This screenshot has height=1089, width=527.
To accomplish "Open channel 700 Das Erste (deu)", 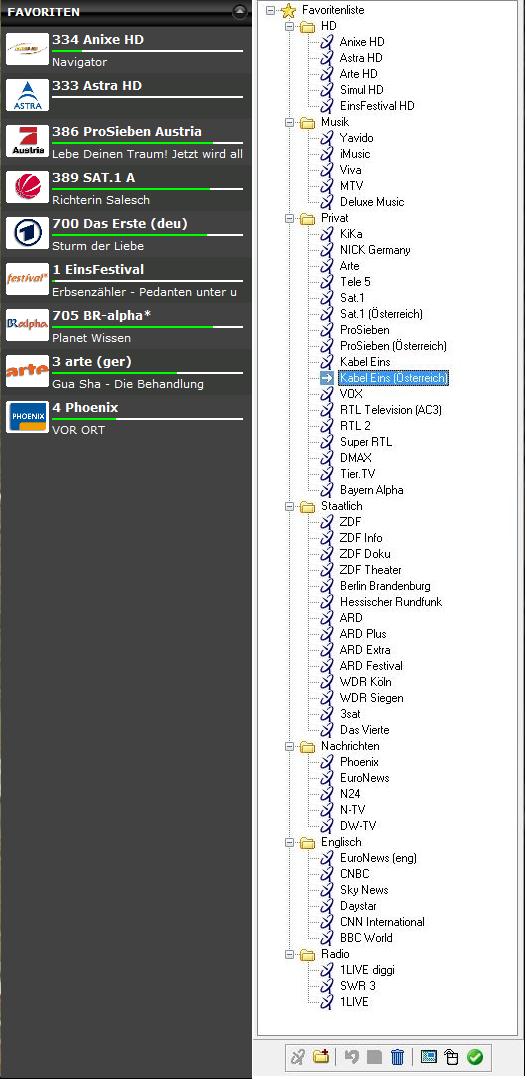I will pos(124,233).
